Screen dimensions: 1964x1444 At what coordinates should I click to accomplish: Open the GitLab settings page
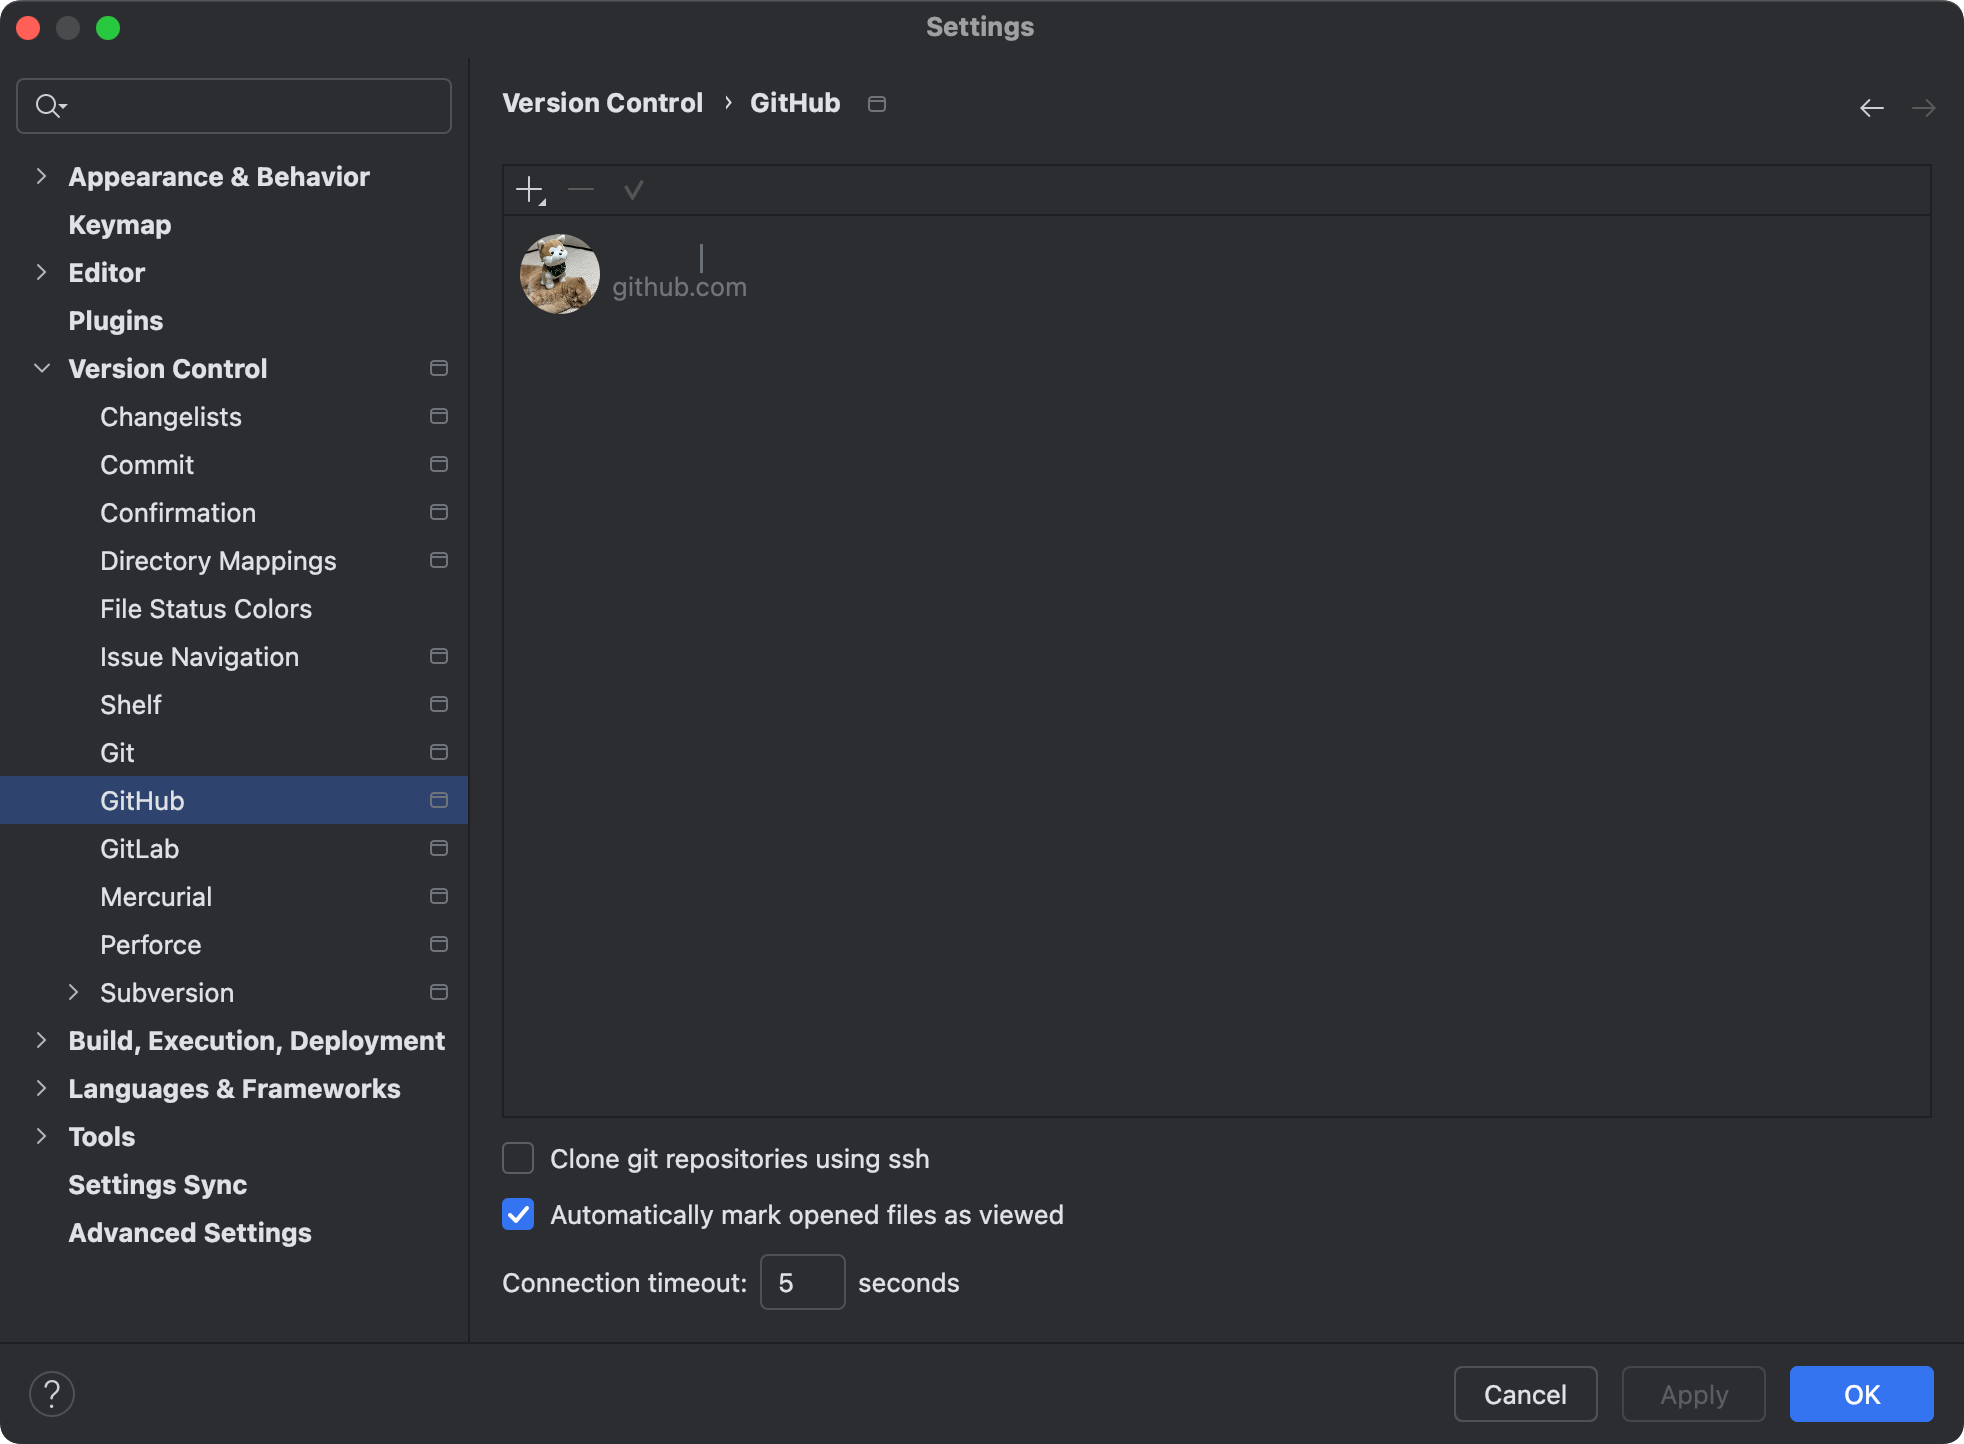[140, 848]
